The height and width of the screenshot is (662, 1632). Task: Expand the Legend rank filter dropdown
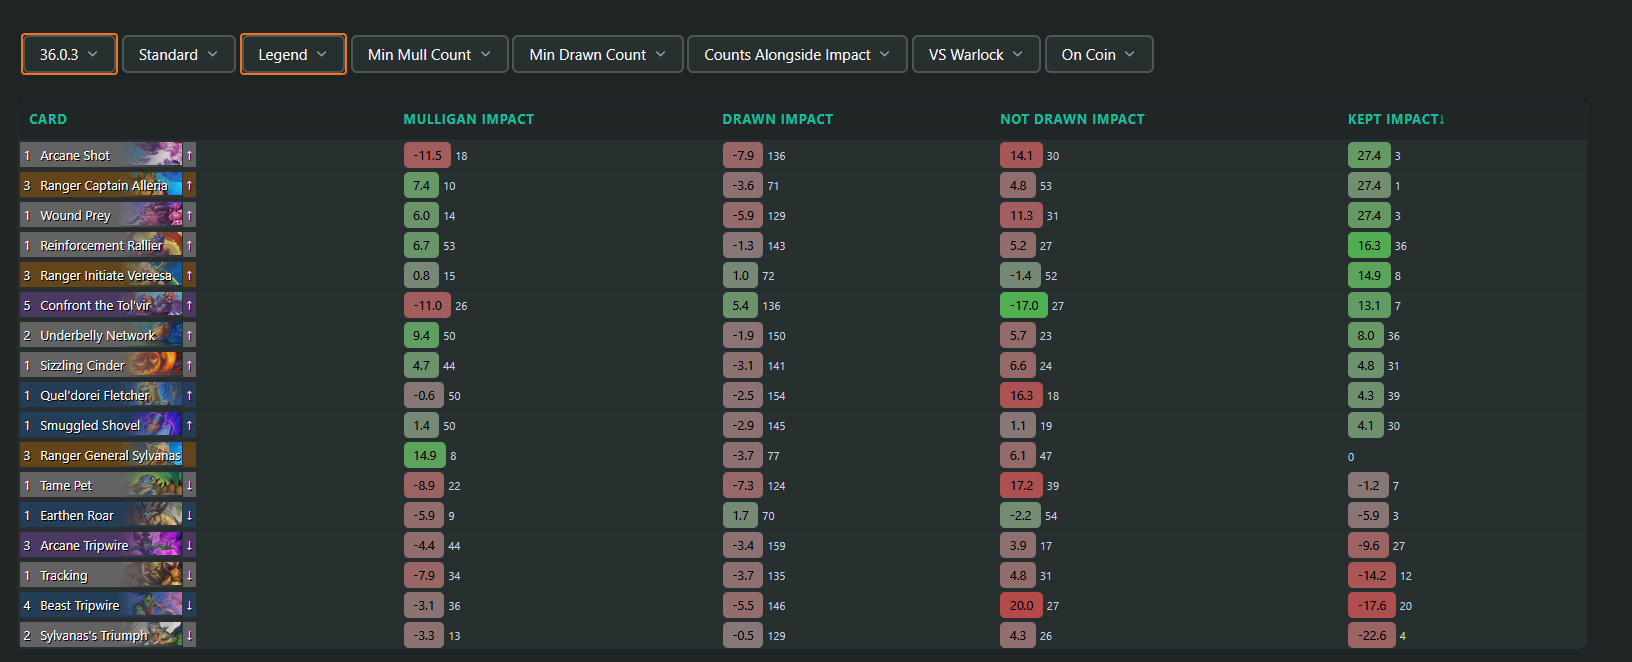coord(293,54)
